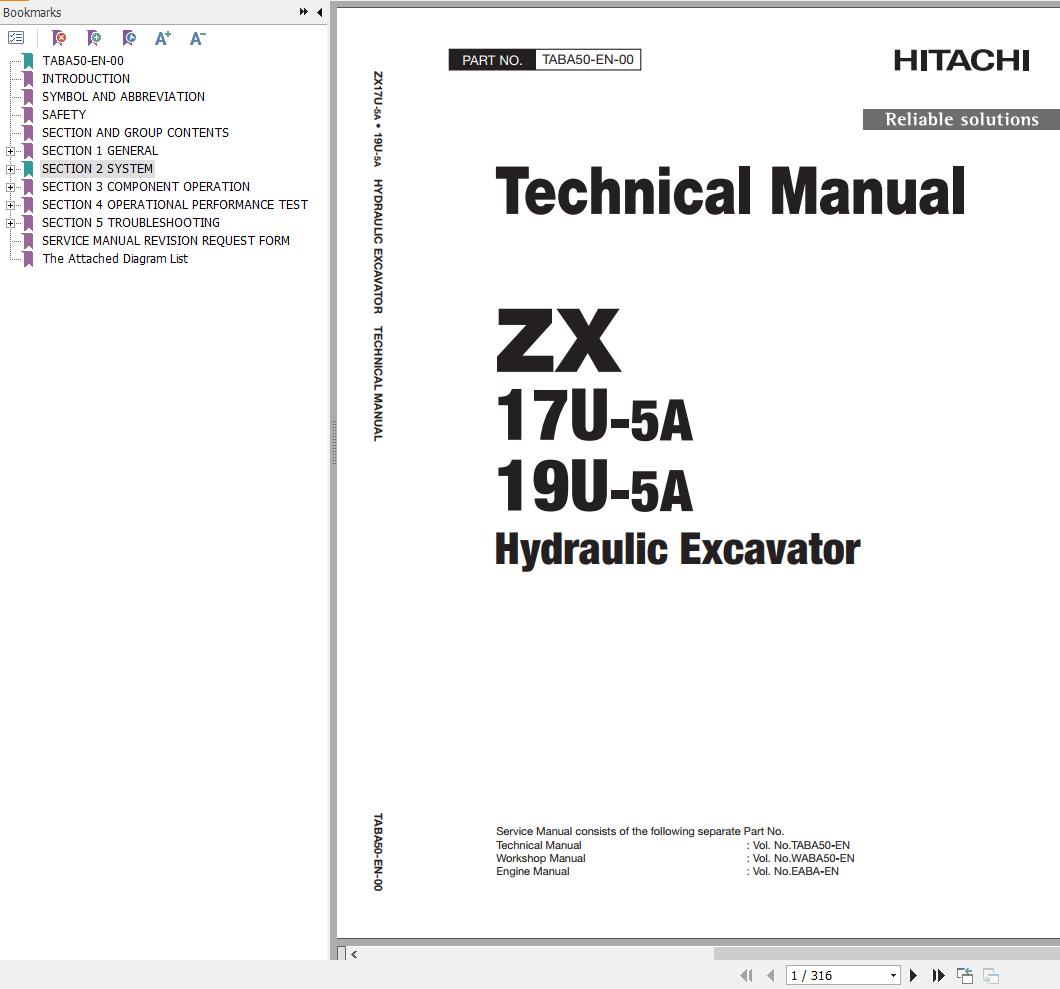Viewport: 1060px width, 989px height.
Task: Go to first page with skip-back icon
Action: click(746, 975)
